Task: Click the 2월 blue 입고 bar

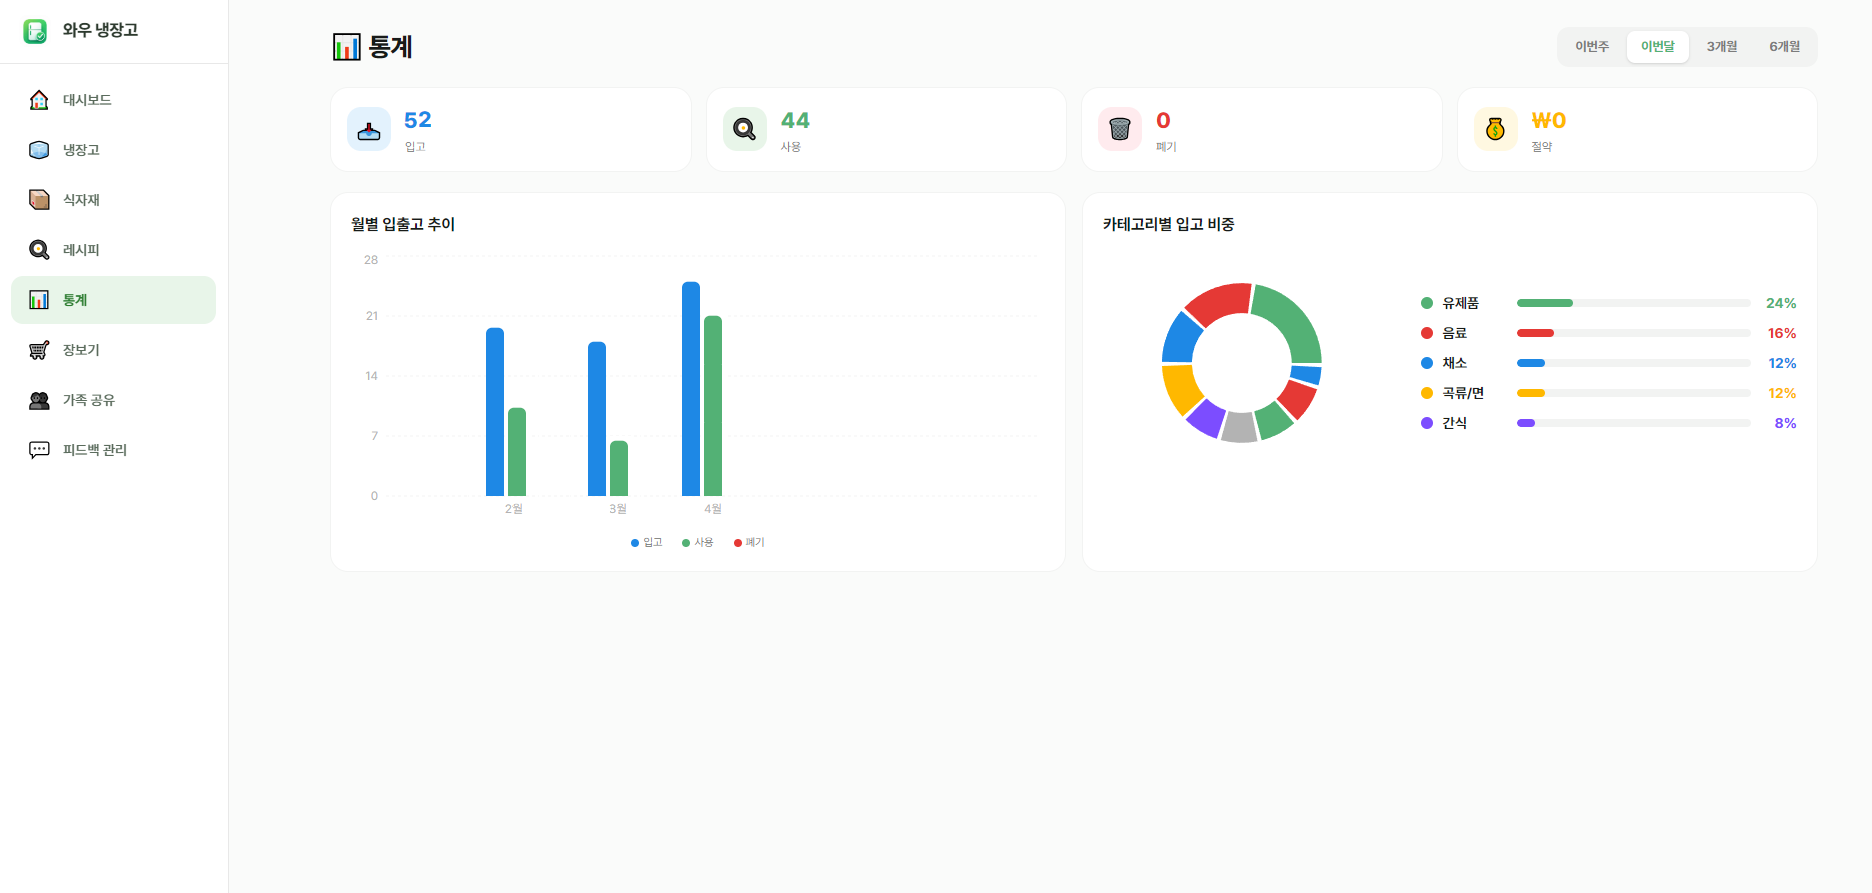Action: pyautogui.click(x=495, y=412)
